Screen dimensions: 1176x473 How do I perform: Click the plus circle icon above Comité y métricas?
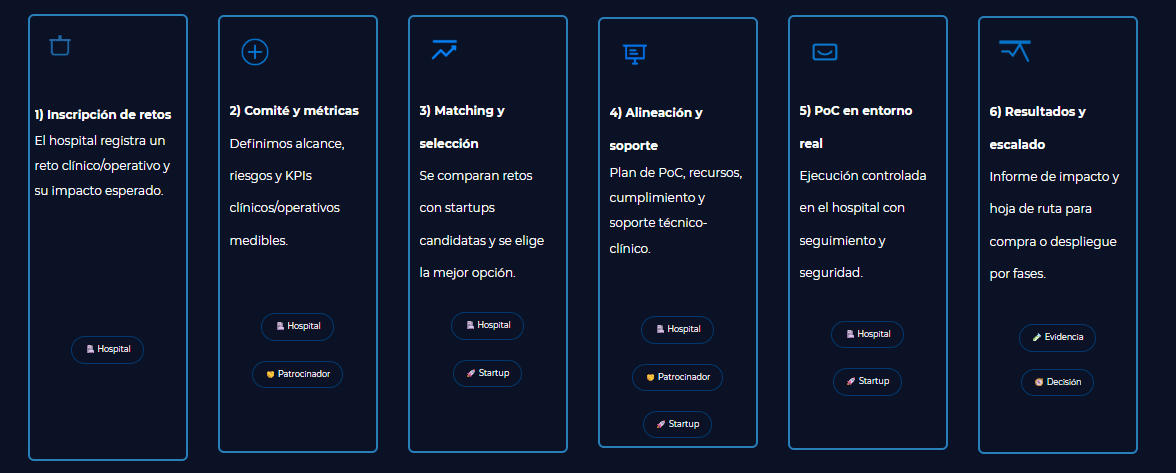(255, 52)
